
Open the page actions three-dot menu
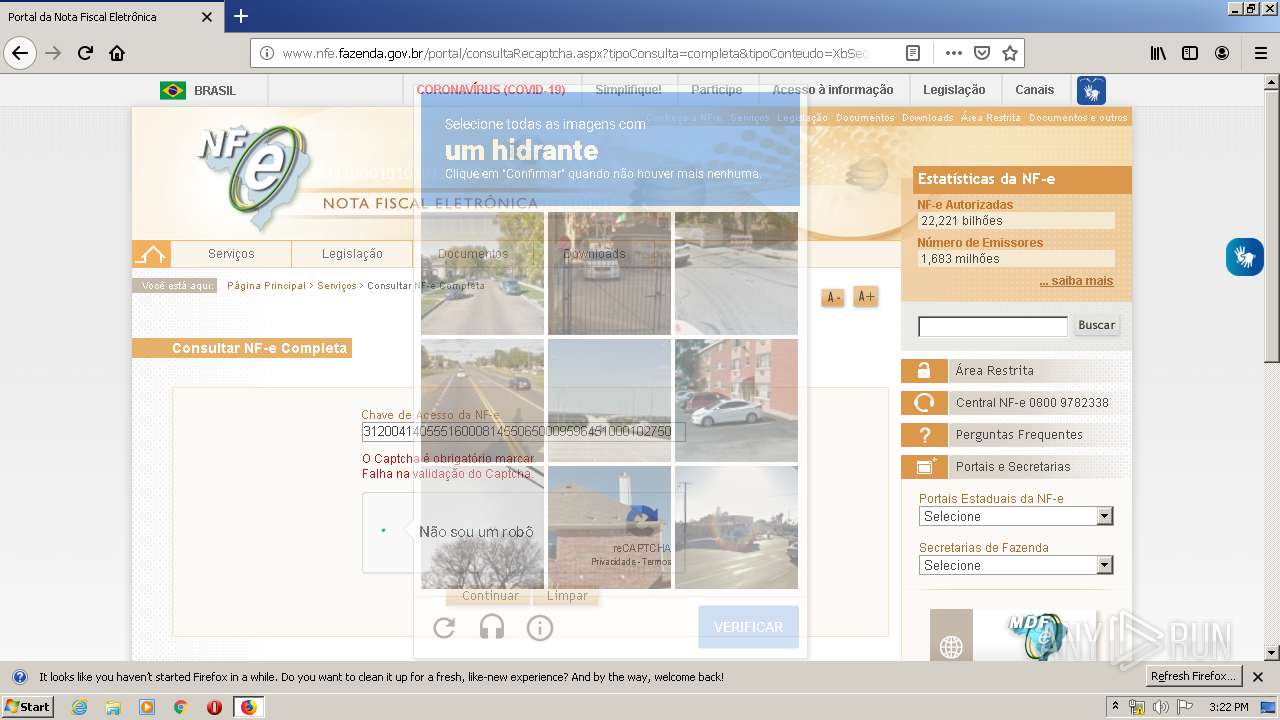[953, 53]
